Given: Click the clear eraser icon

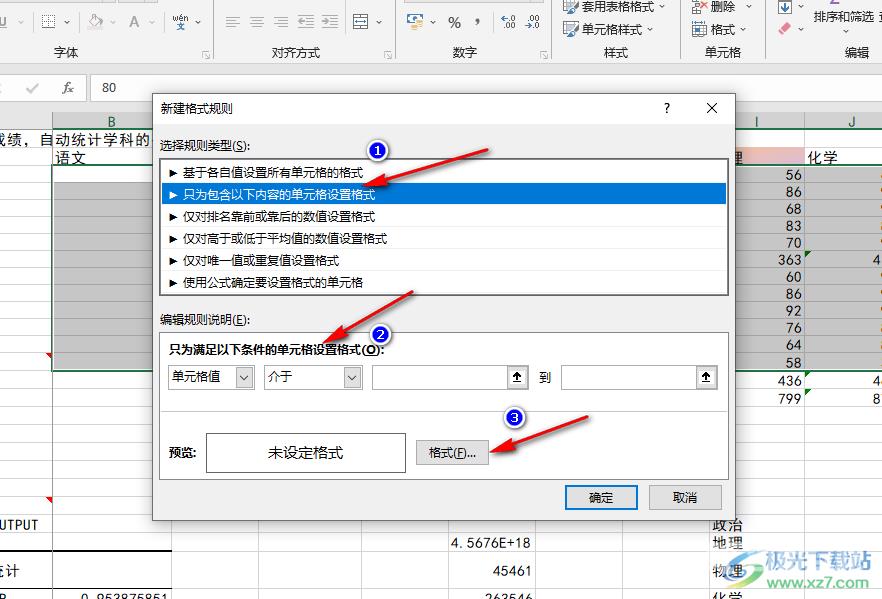Looking at the screenshot, I should (785, 29).
